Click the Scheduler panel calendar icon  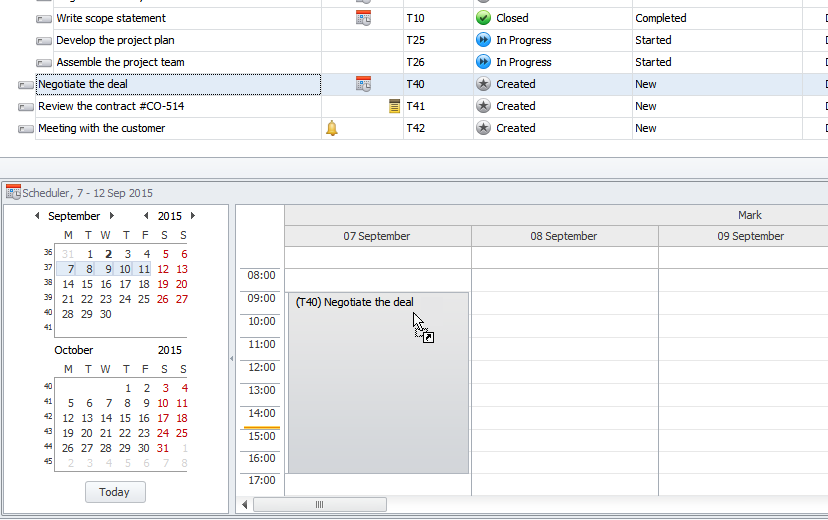coord(13,192)
